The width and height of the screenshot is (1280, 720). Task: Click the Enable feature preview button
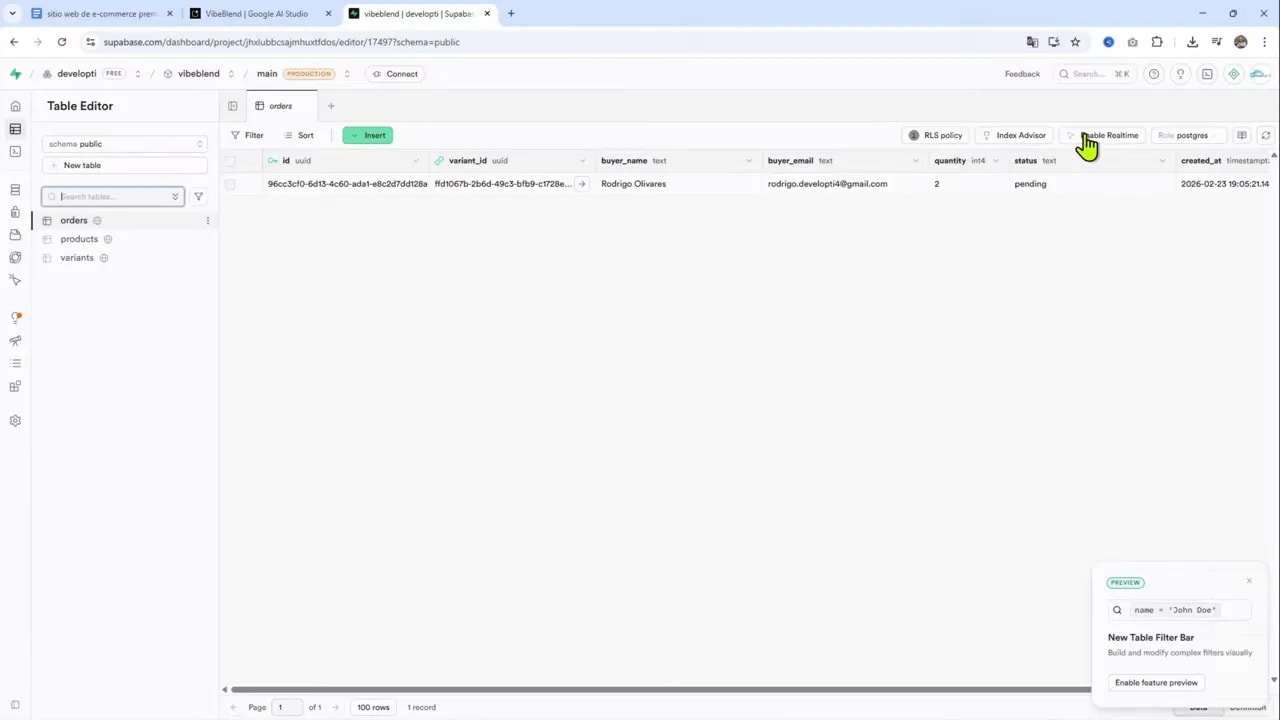(x=1156, y=682)
